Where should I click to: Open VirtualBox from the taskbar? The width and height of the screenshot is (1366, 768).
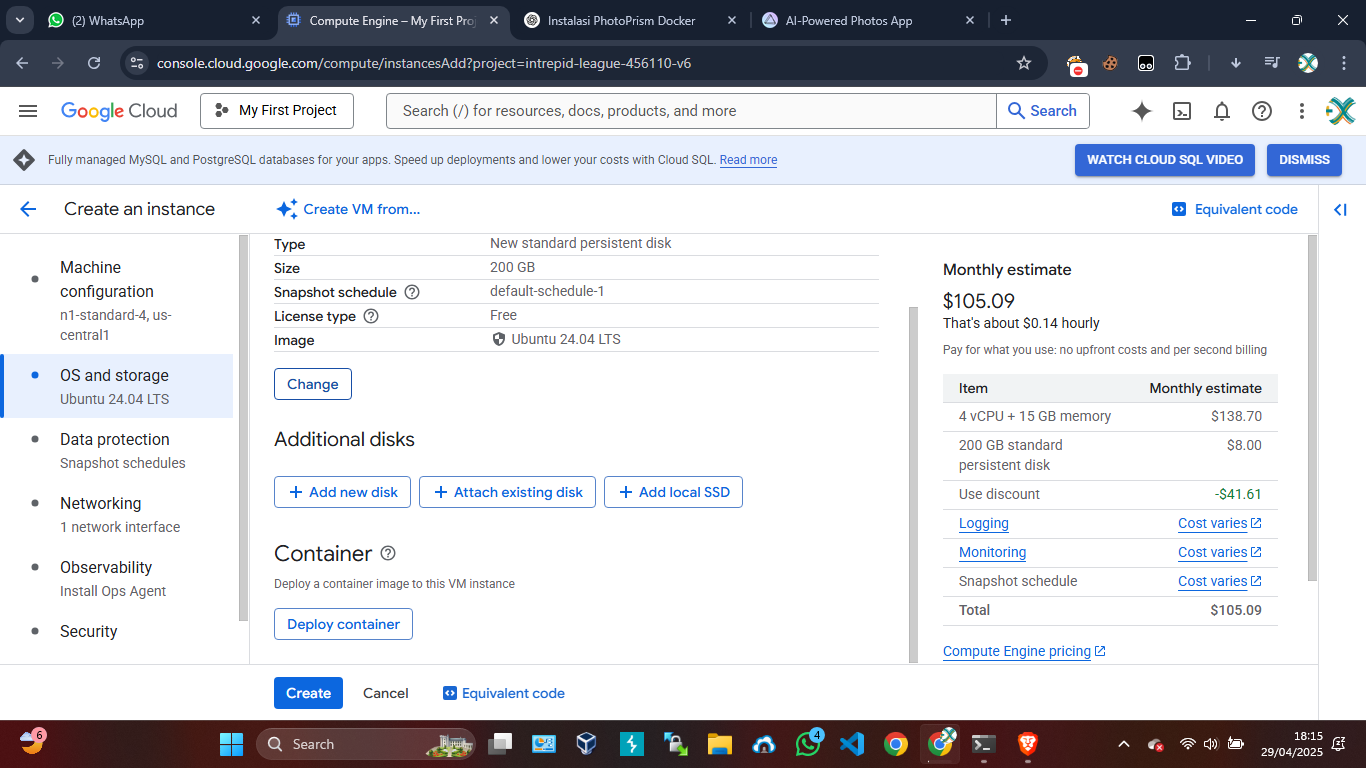586,744
